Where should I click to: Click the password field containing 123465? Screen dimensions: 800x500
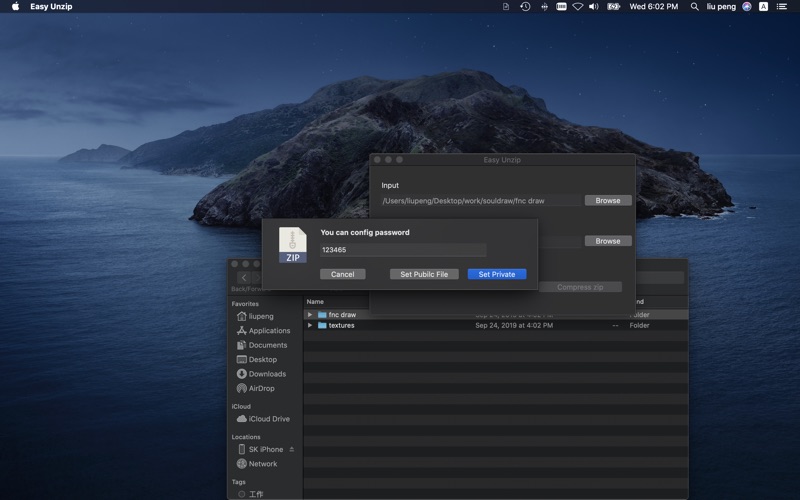tap(403, 249)
